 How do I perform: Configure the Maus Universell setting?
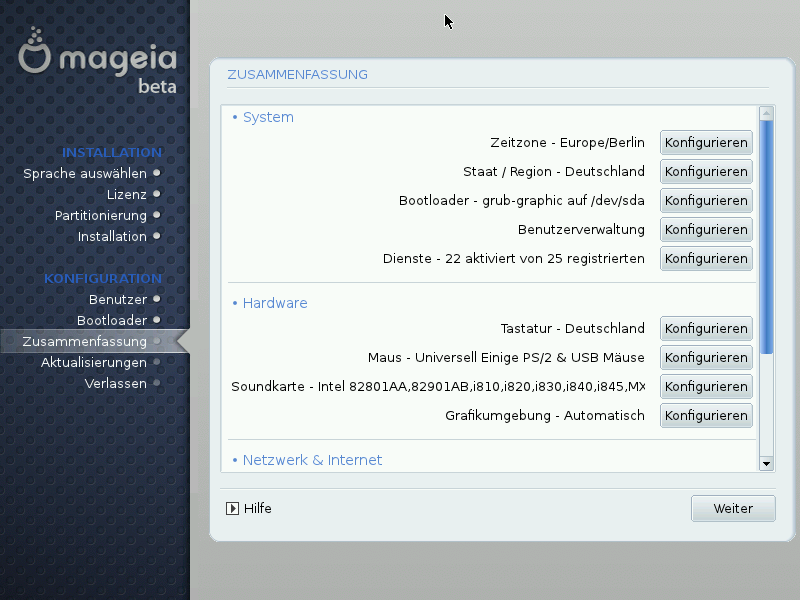[706, 358]
